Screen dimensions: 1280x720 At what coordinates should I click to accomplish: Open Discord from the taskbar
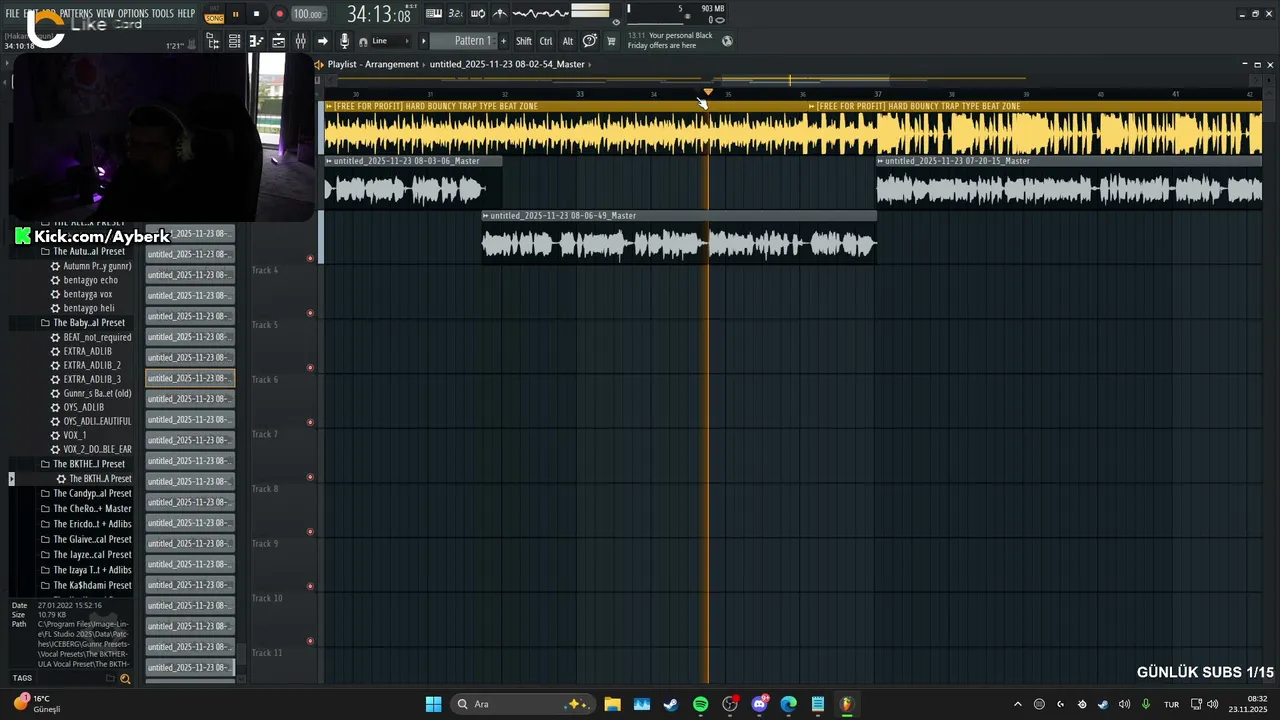click(759, 704)
